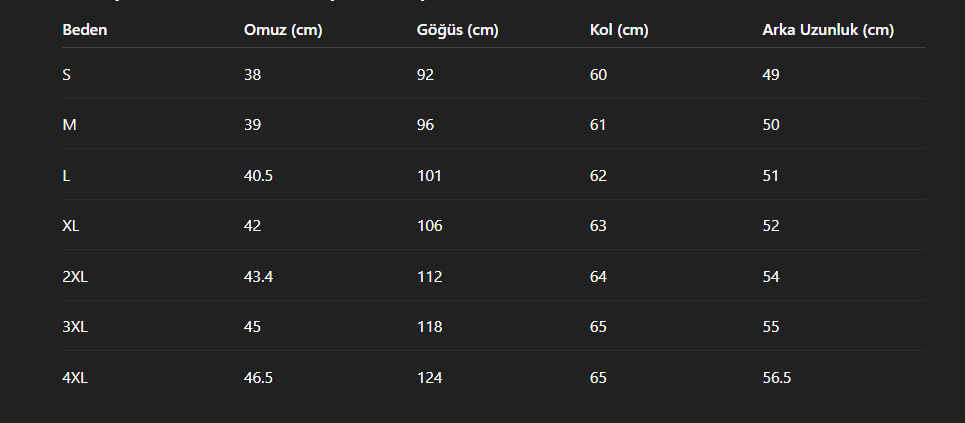Click shoulder value 40.5 for size L
Image resolution: width=965 pixels, height=423 pixels.
click(258, 175)
